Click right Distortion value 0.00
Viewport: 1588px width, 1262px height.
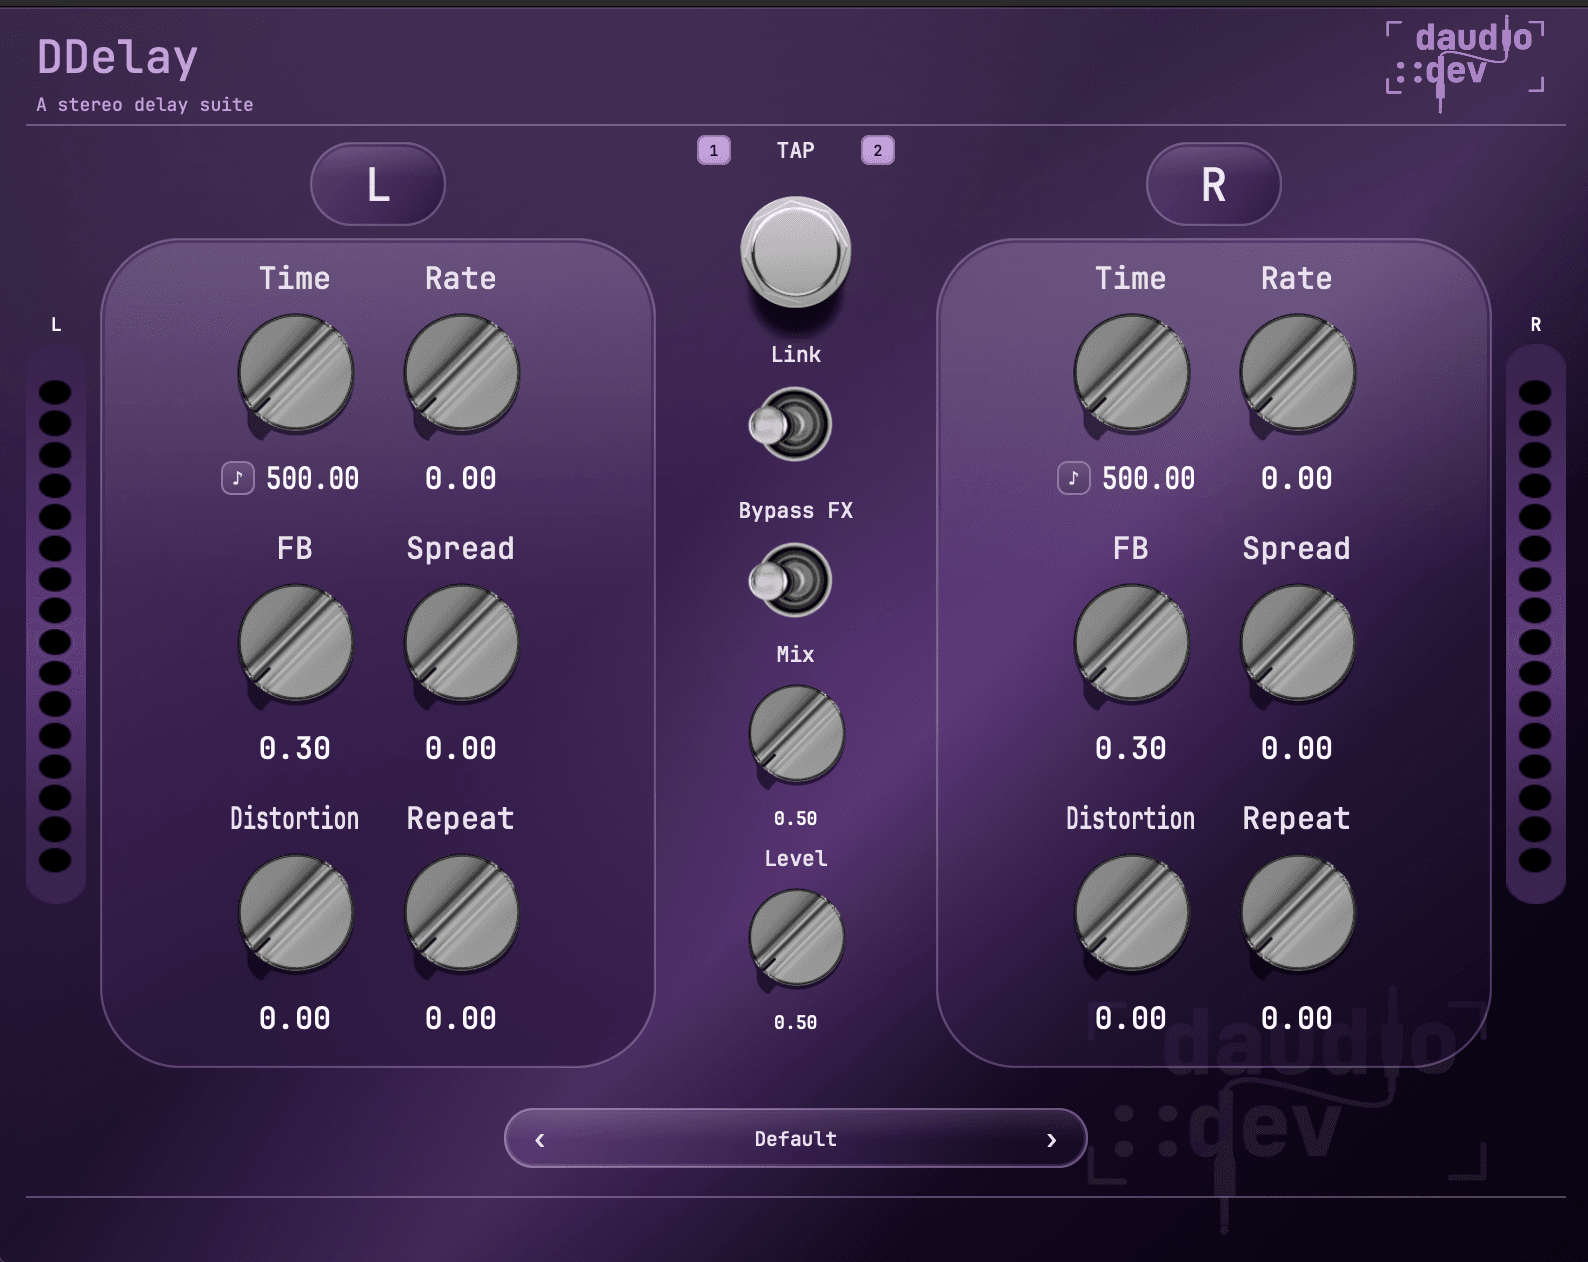pos(1131,1018)
